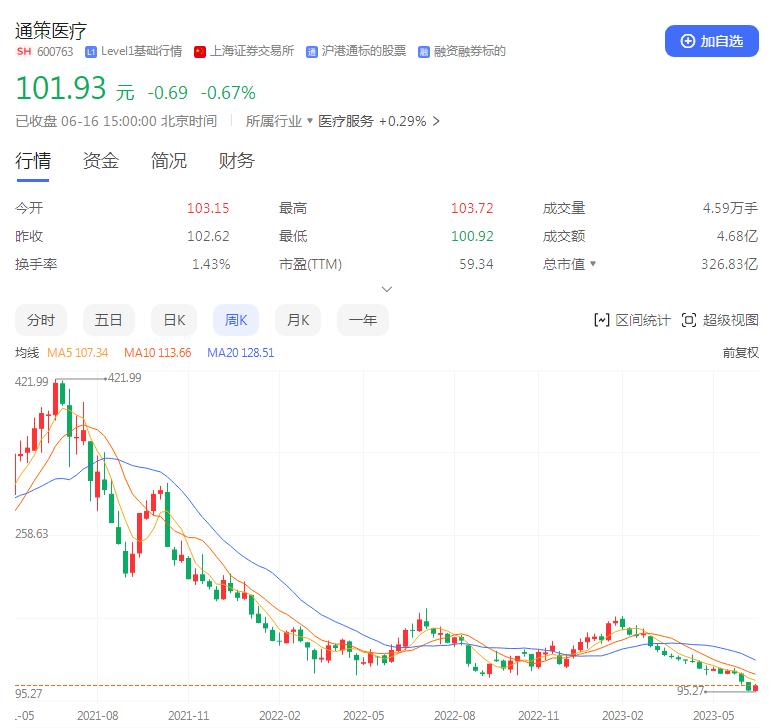Select the 月K chart period
The width and height of the screenshot is (776, 728).
(x=298, y=320)
